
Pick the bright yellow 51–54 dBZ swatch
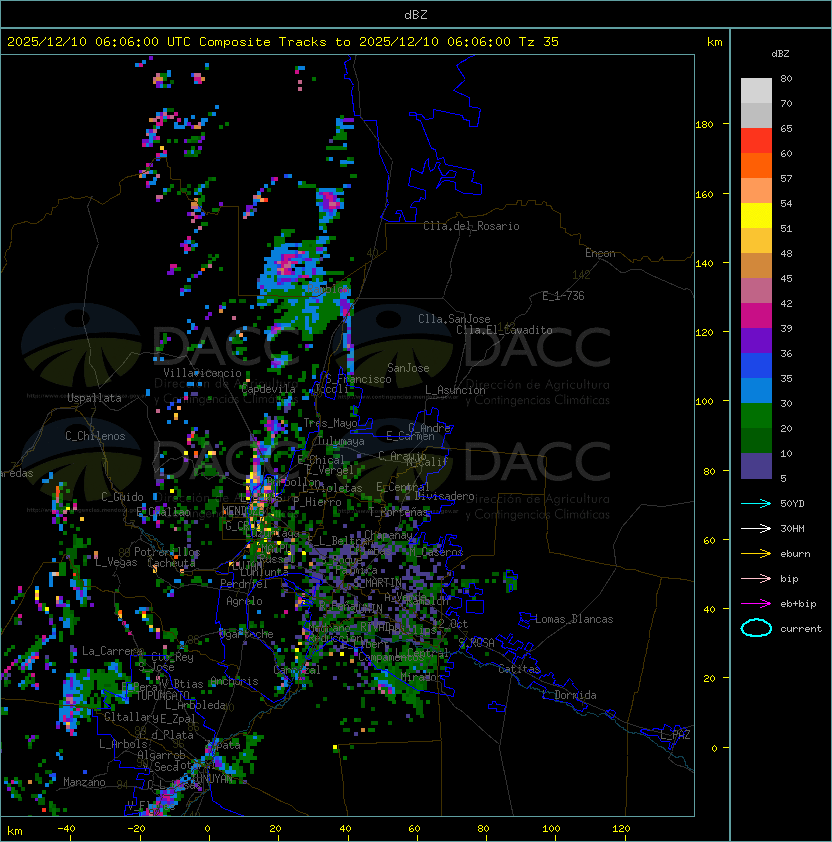coord(756,216)
